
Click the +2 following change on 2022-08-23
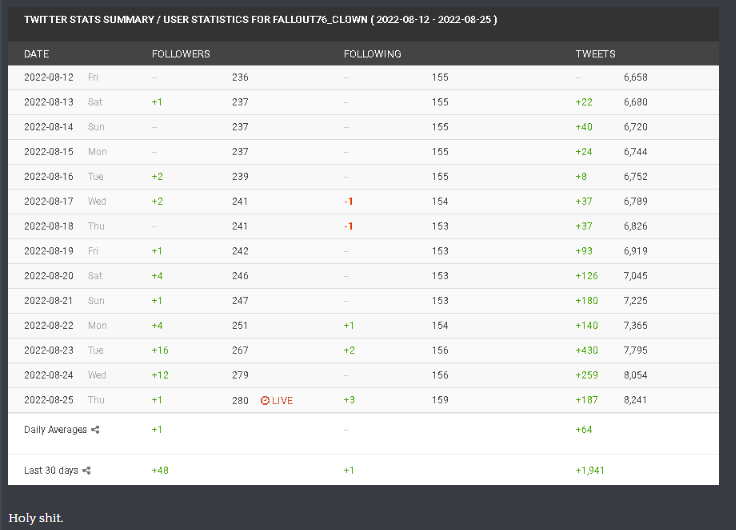click(x=349, y=351)
